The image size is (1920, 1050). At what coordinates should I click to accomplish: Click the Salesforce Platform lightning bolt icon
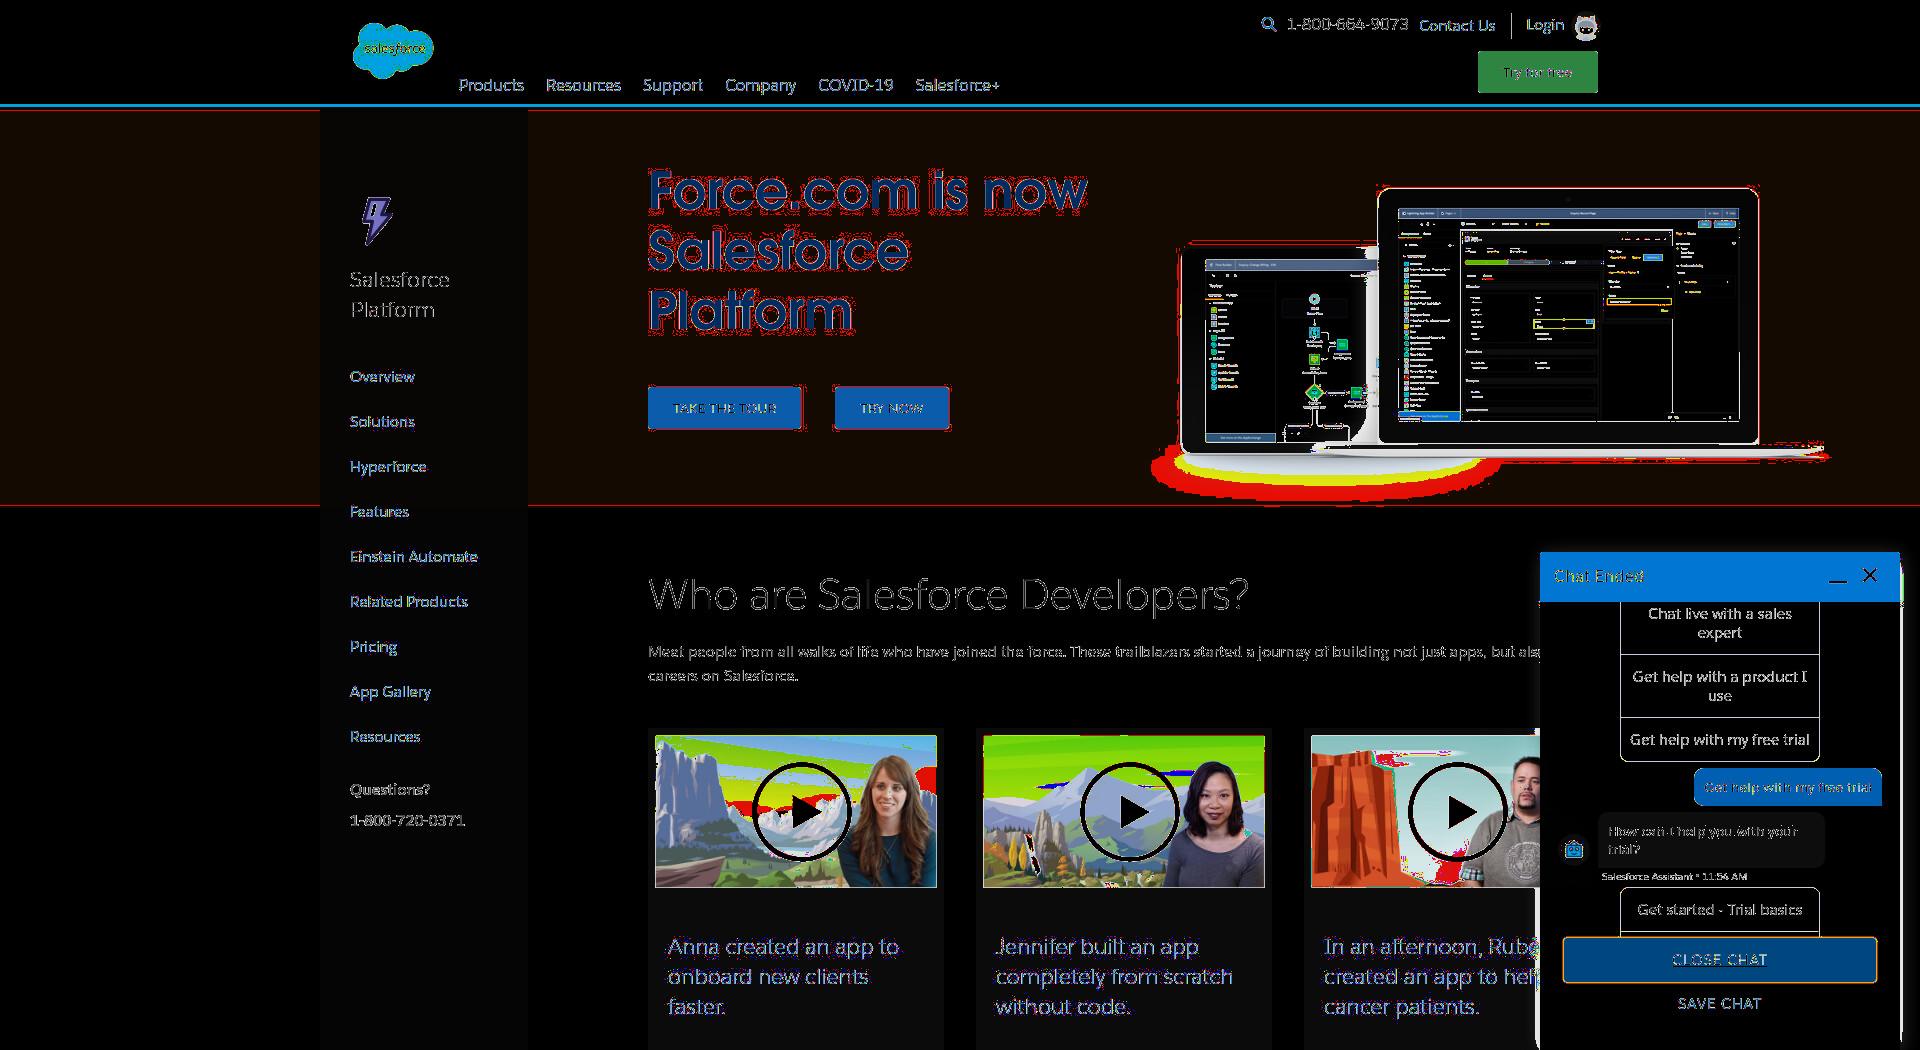click(x=376, y=220)
